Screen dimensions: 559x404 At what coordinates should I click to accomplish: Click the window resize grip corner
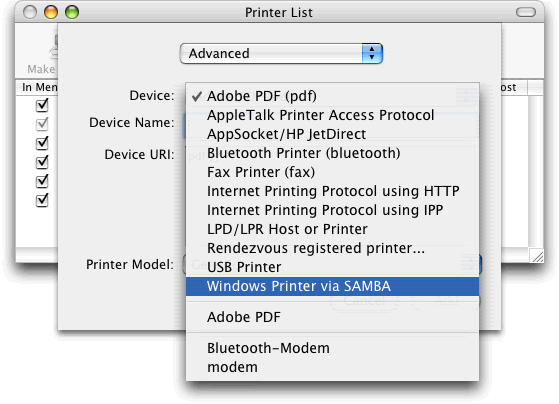coord(538,256)
